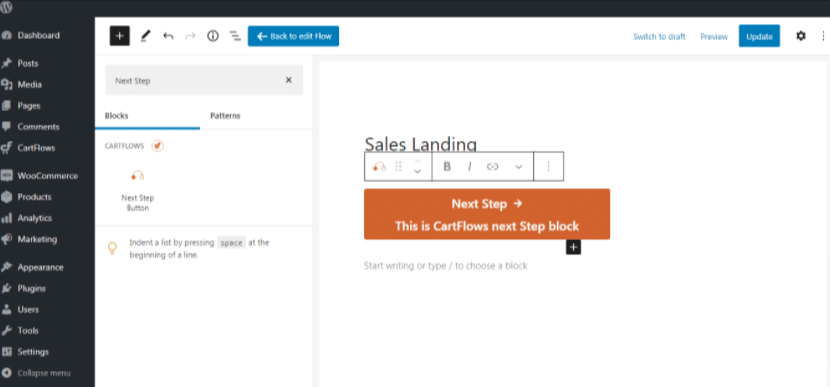830x387 pixels.
Task: Open the document details info icon
Action: [213, 36]
